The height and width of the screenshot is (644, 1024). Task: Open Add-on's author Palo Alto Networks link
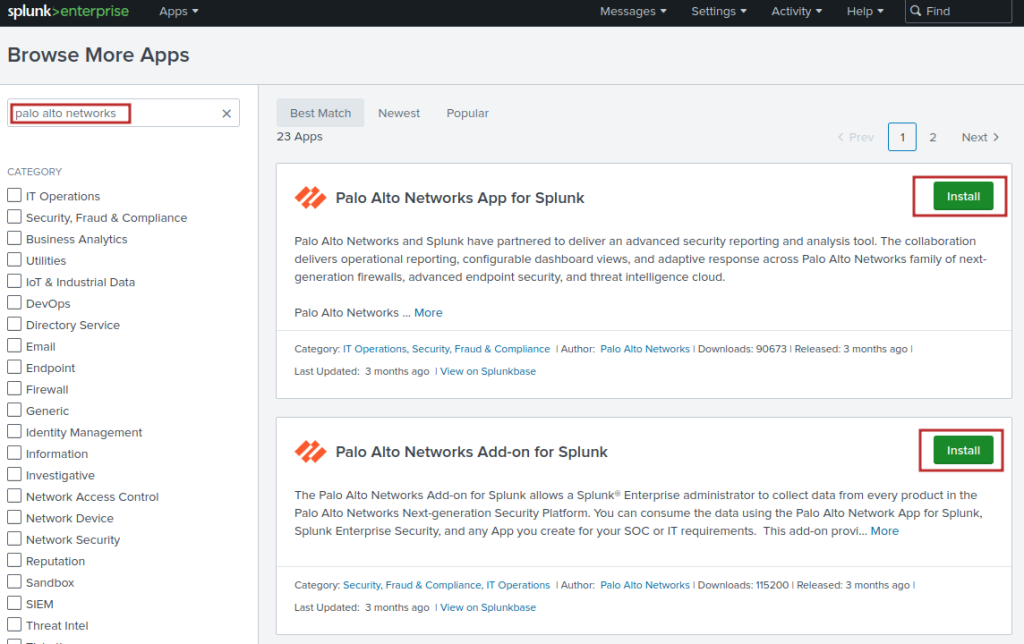point(645,585)
